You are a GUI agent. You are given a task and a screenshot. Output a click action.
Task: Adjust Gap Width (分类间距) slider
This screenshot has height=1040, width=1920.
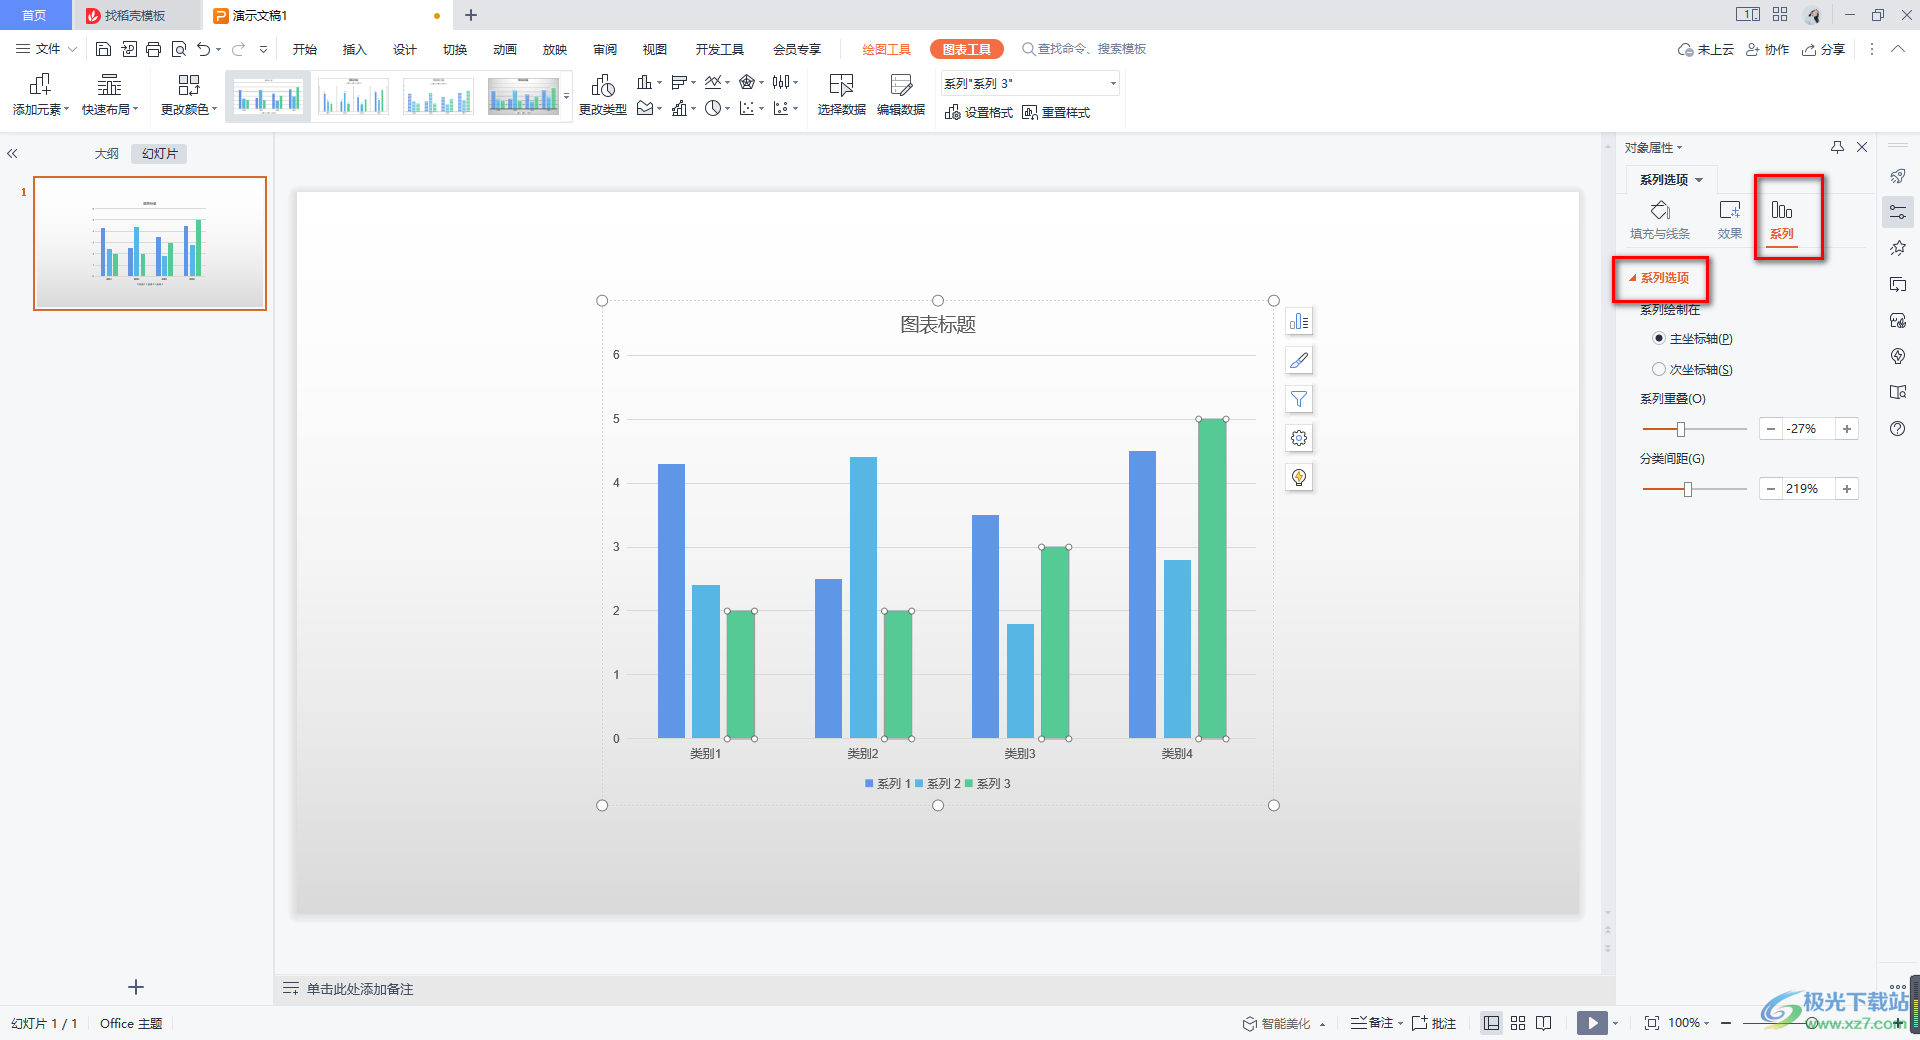pos(1688,489)
